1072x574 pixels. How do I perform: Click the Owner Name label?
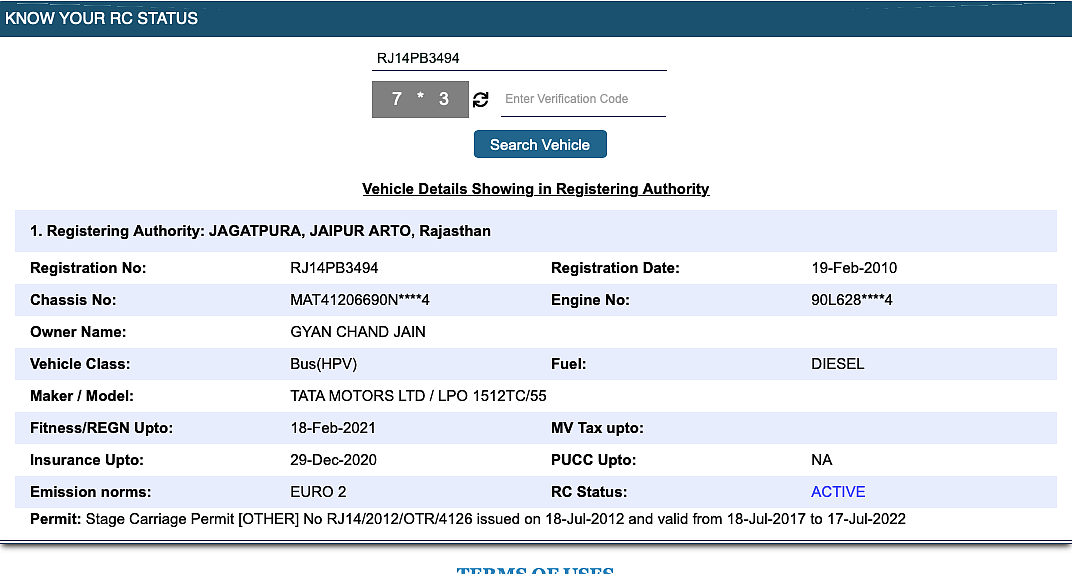pos(78,332)
